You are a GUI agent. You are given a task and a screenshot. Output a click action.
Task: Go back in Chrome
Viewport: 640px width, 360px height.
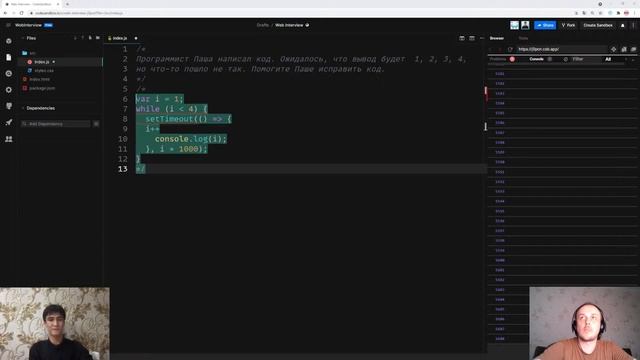point(6,13)
